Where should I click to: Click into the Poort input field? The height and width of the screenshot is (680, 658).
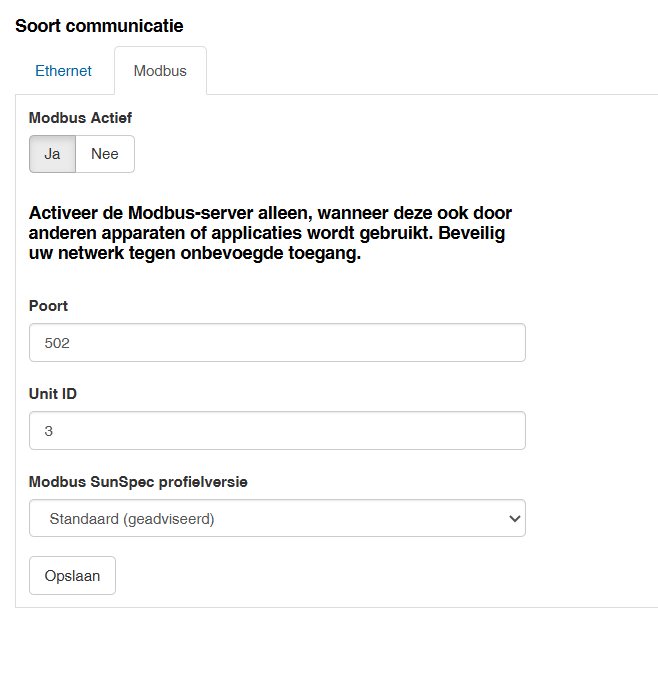pyautogui.click(x=277, y=342)
